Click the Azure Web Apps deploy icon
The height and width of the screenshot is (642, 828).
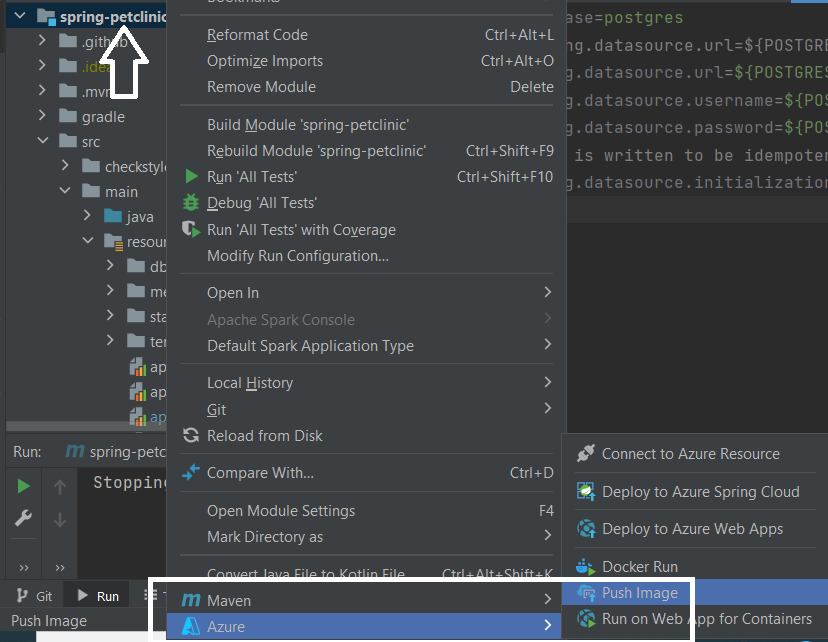coord(586,528)
